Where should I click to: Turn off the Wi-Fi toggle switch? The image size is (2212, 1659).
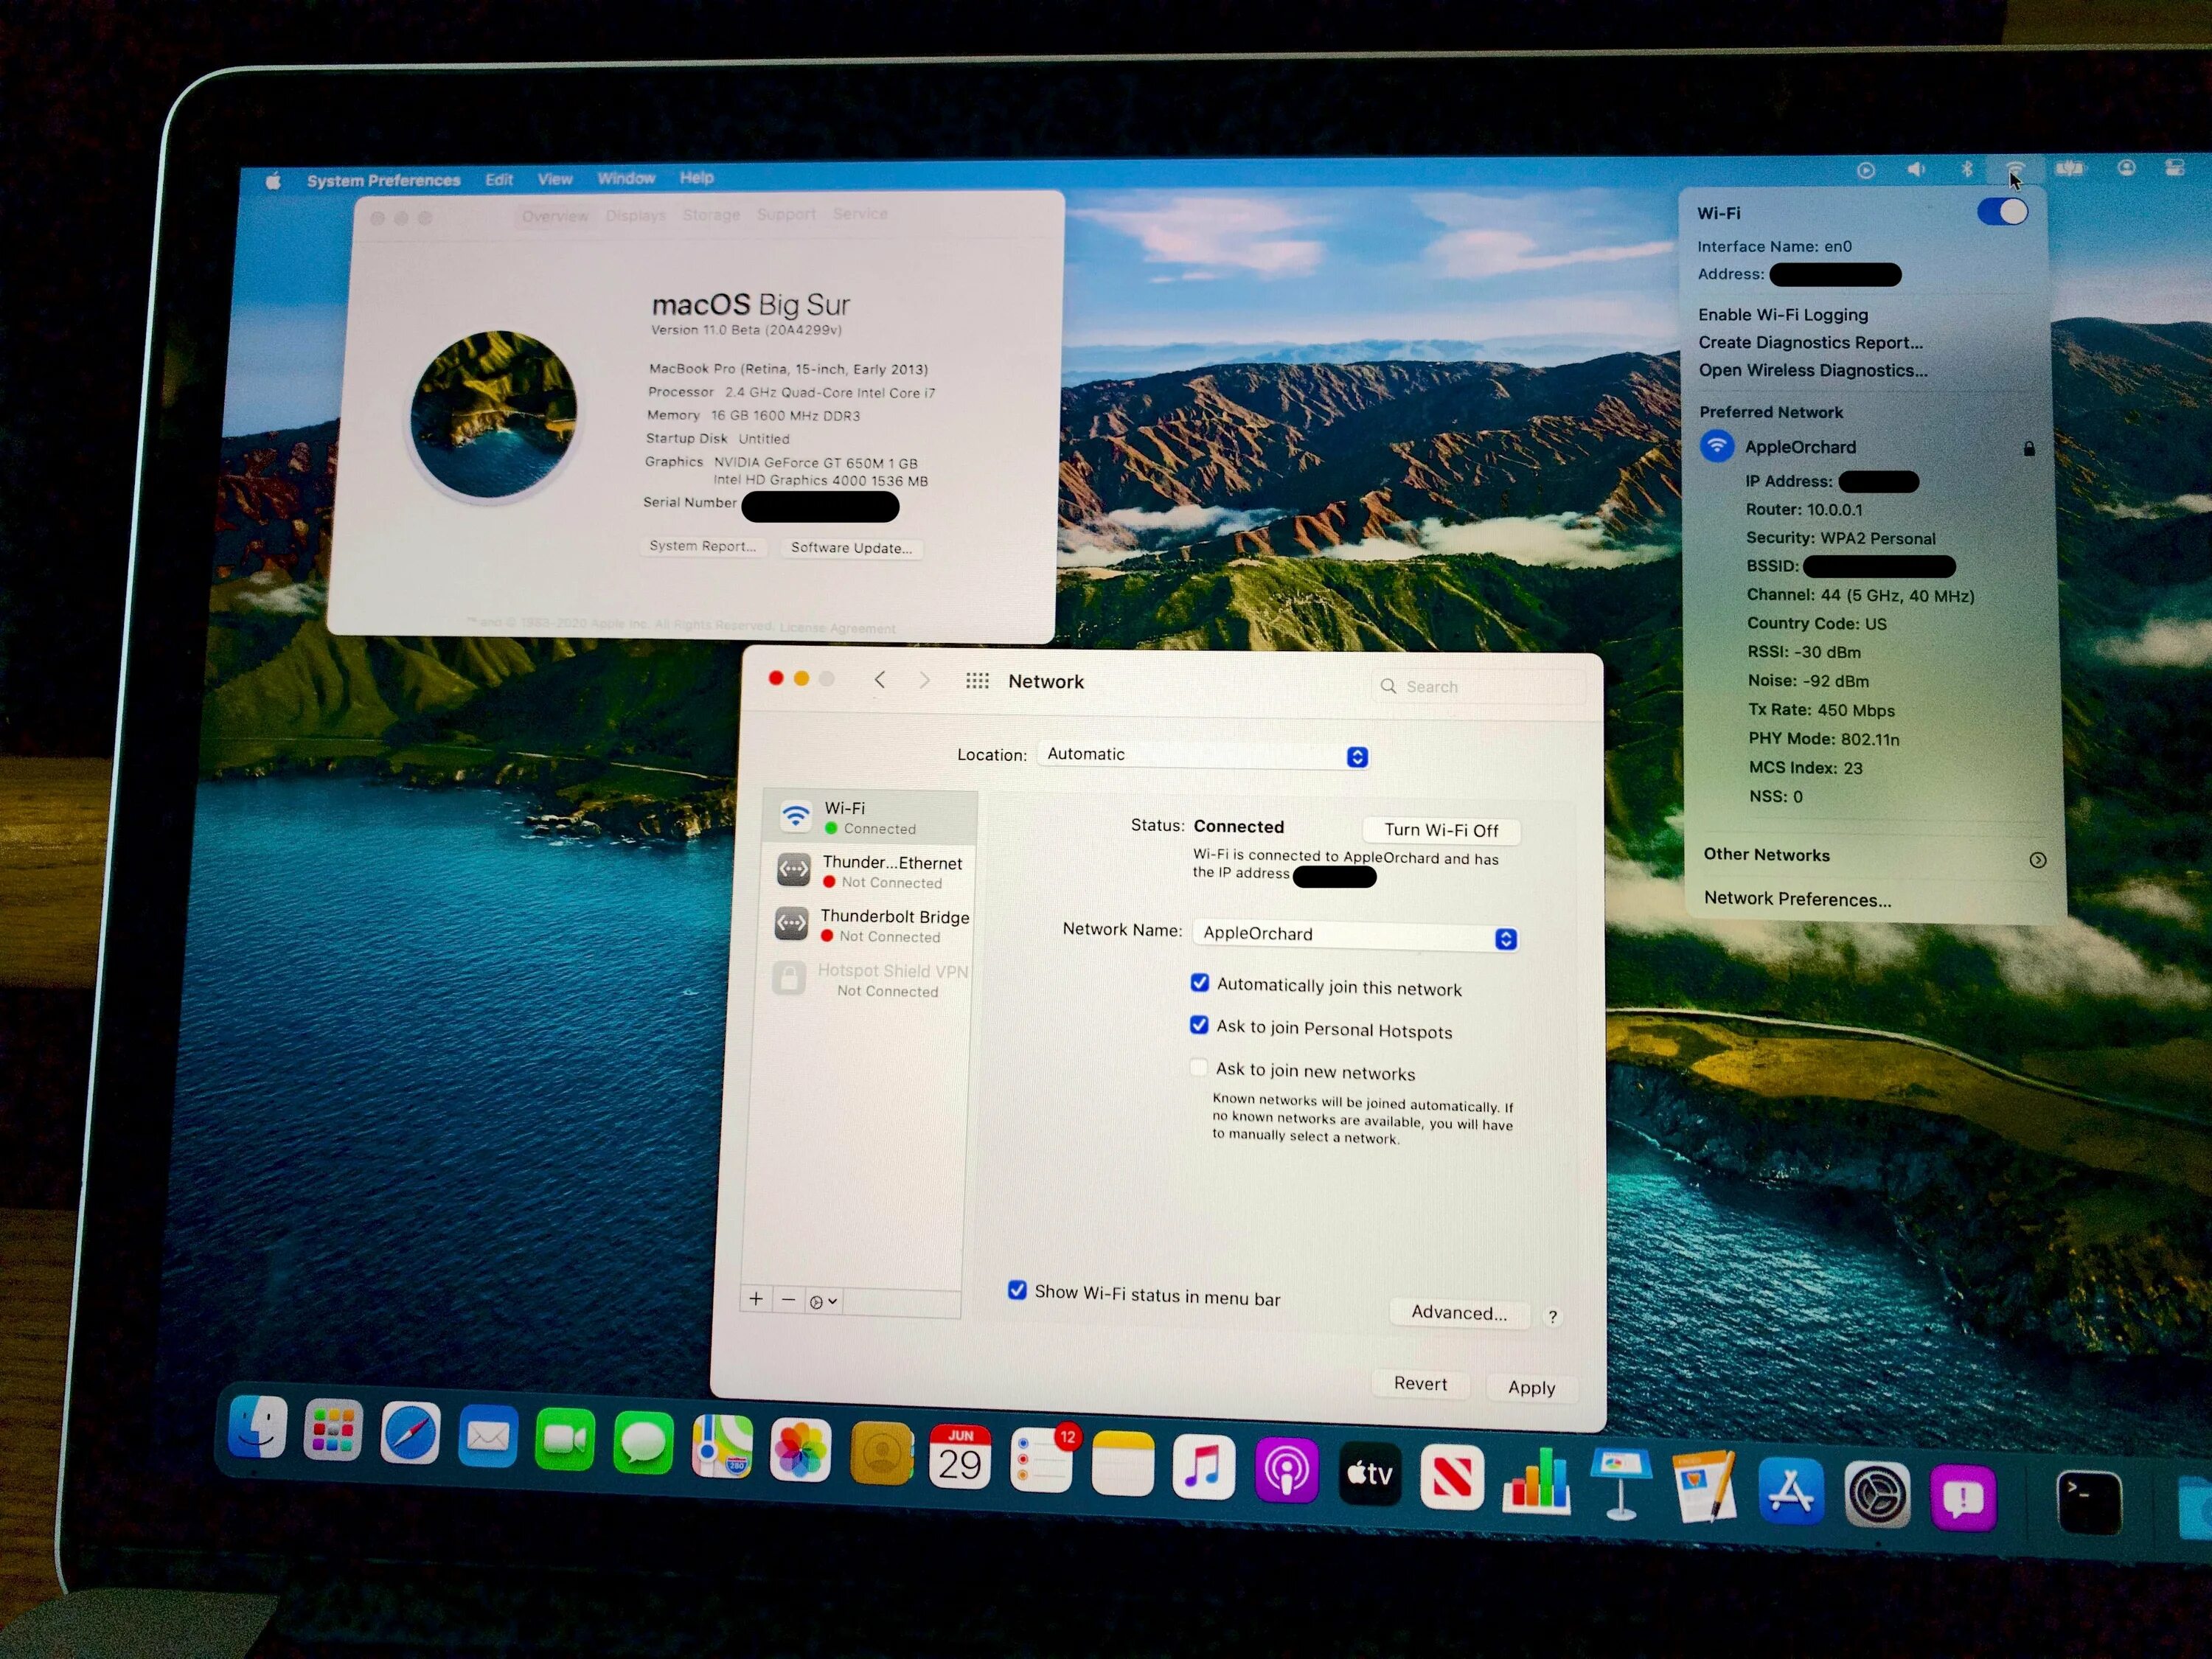(x=2002, y=212)
